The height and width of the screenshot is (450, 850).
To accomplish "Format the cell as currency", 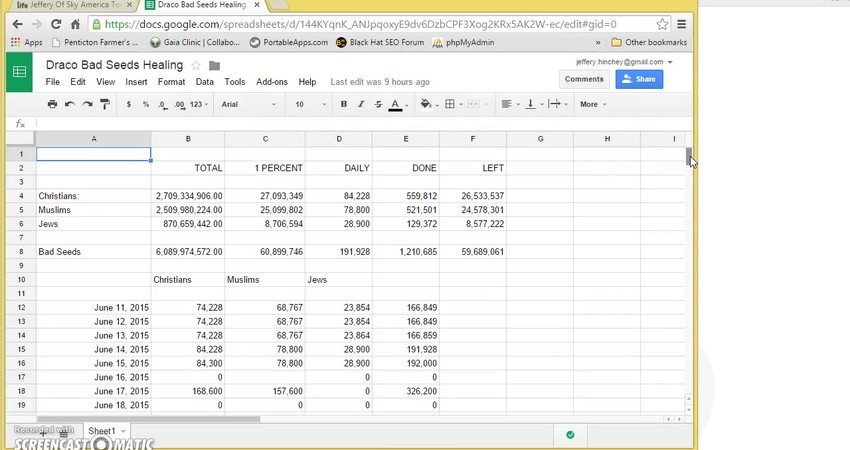I will click(128, 104).
